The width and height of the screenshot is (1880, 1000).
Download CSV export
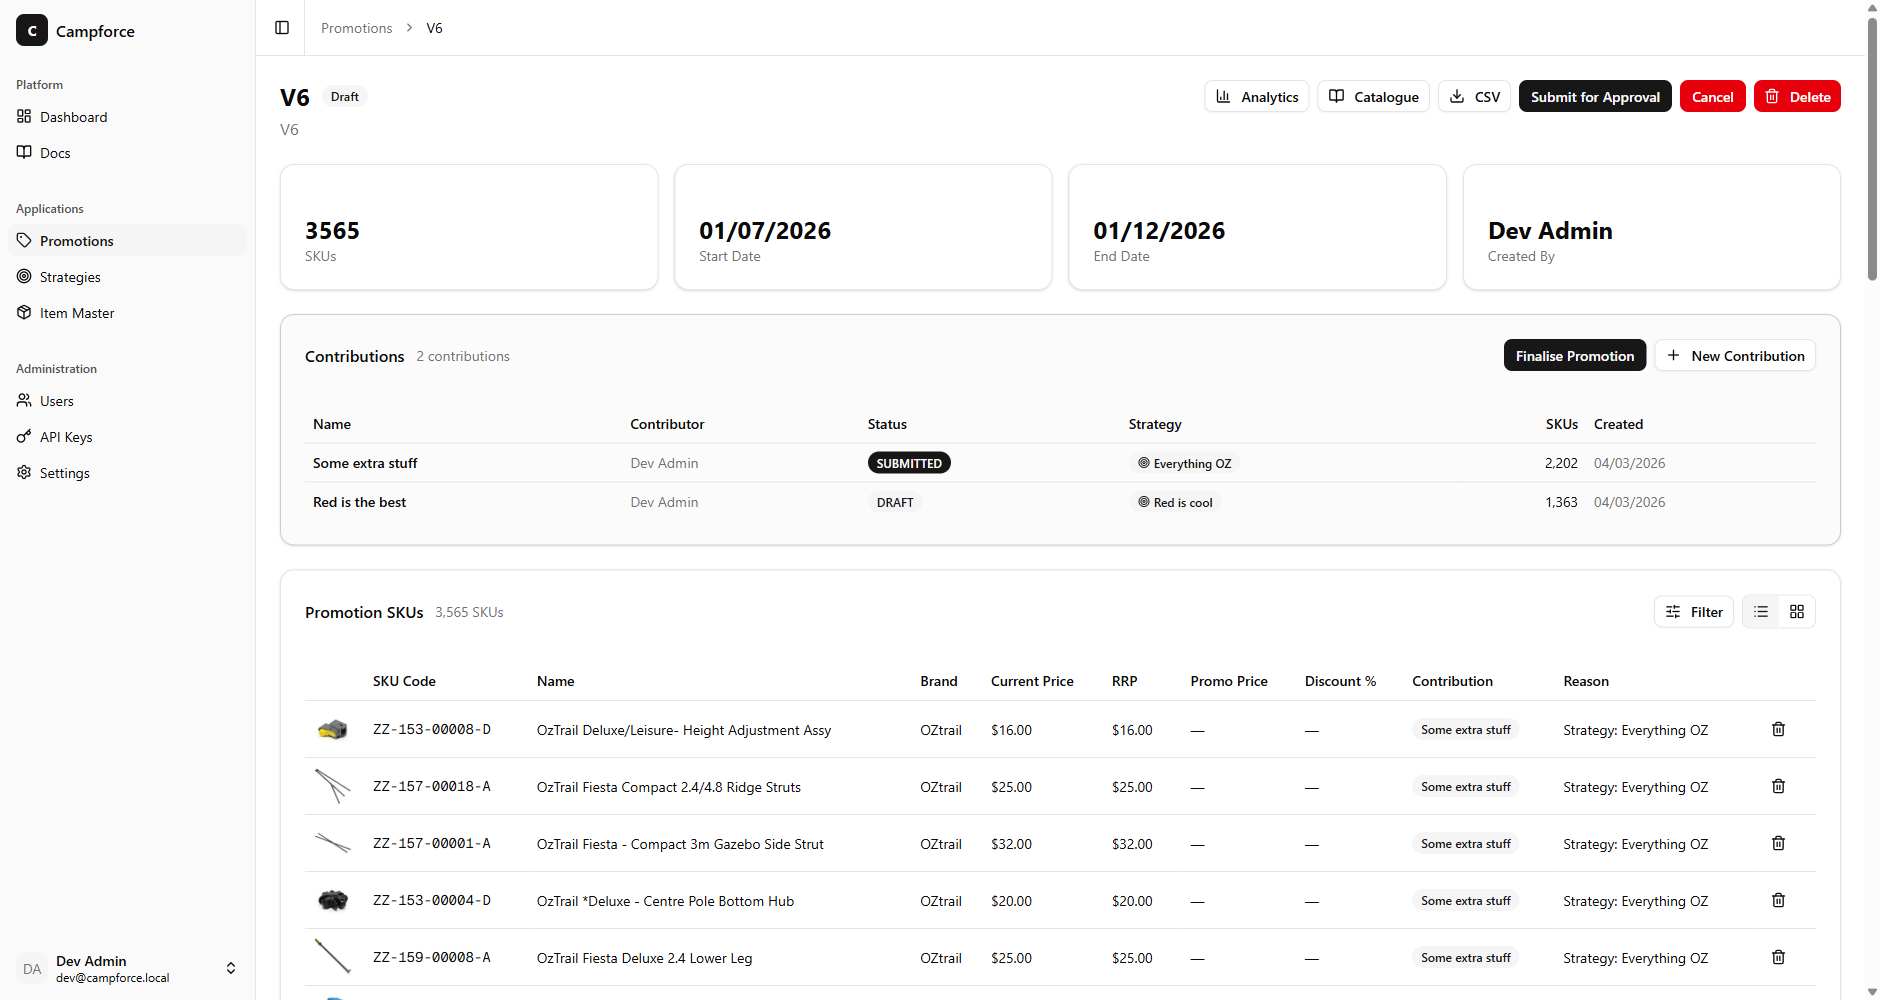[1474, 97]
